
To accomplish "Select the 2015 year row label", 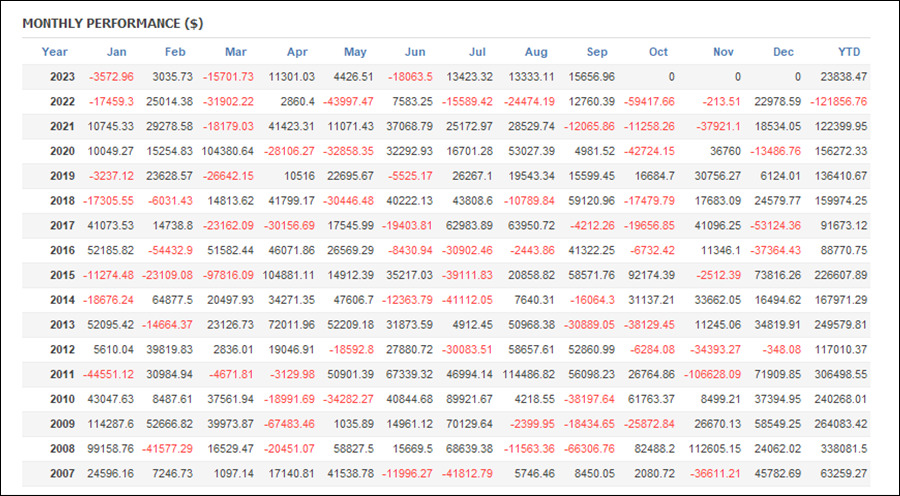I will tap(62, 276).
